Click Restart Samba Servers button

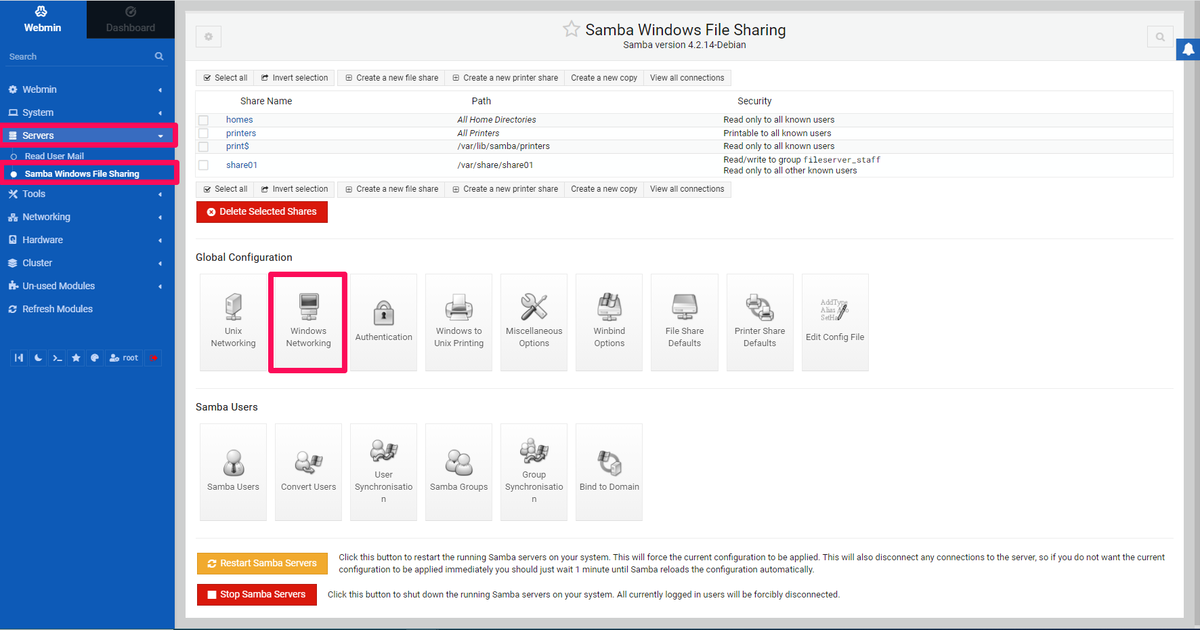pyautogui.click(x=262, y=563)
